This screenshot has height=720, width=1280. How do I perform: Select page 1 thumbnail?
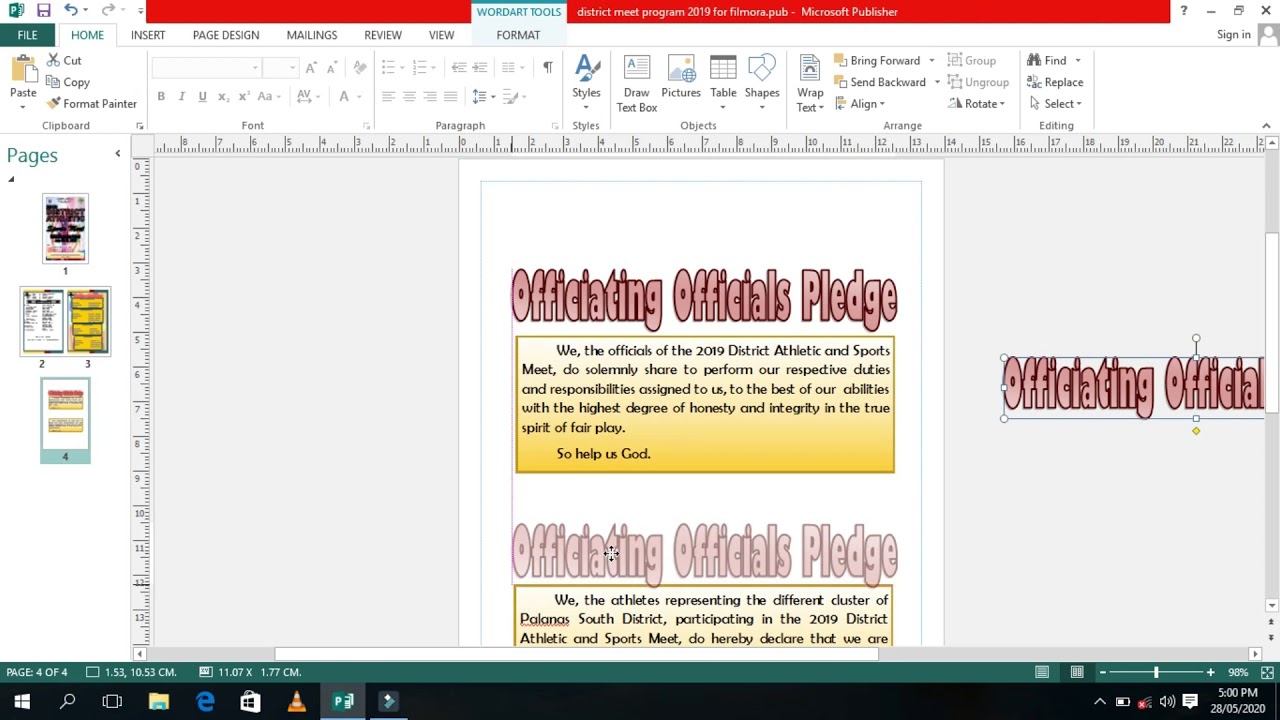[65, 228]
